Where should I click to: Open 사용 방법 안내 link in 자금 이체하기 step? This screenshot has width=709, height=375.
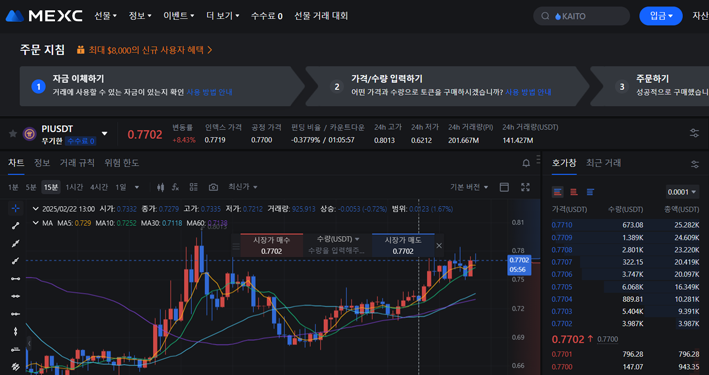click(x=209, y=92)
